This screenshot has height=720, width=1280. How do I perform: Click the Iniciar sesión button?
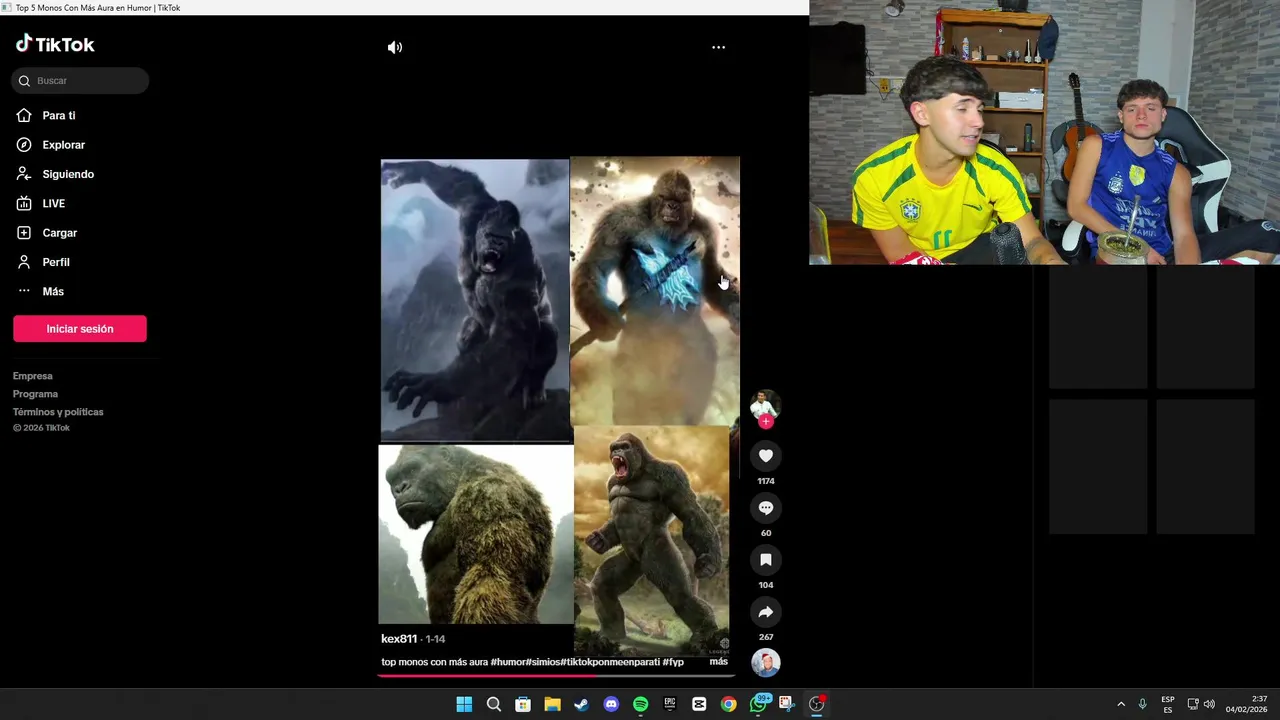80,329
